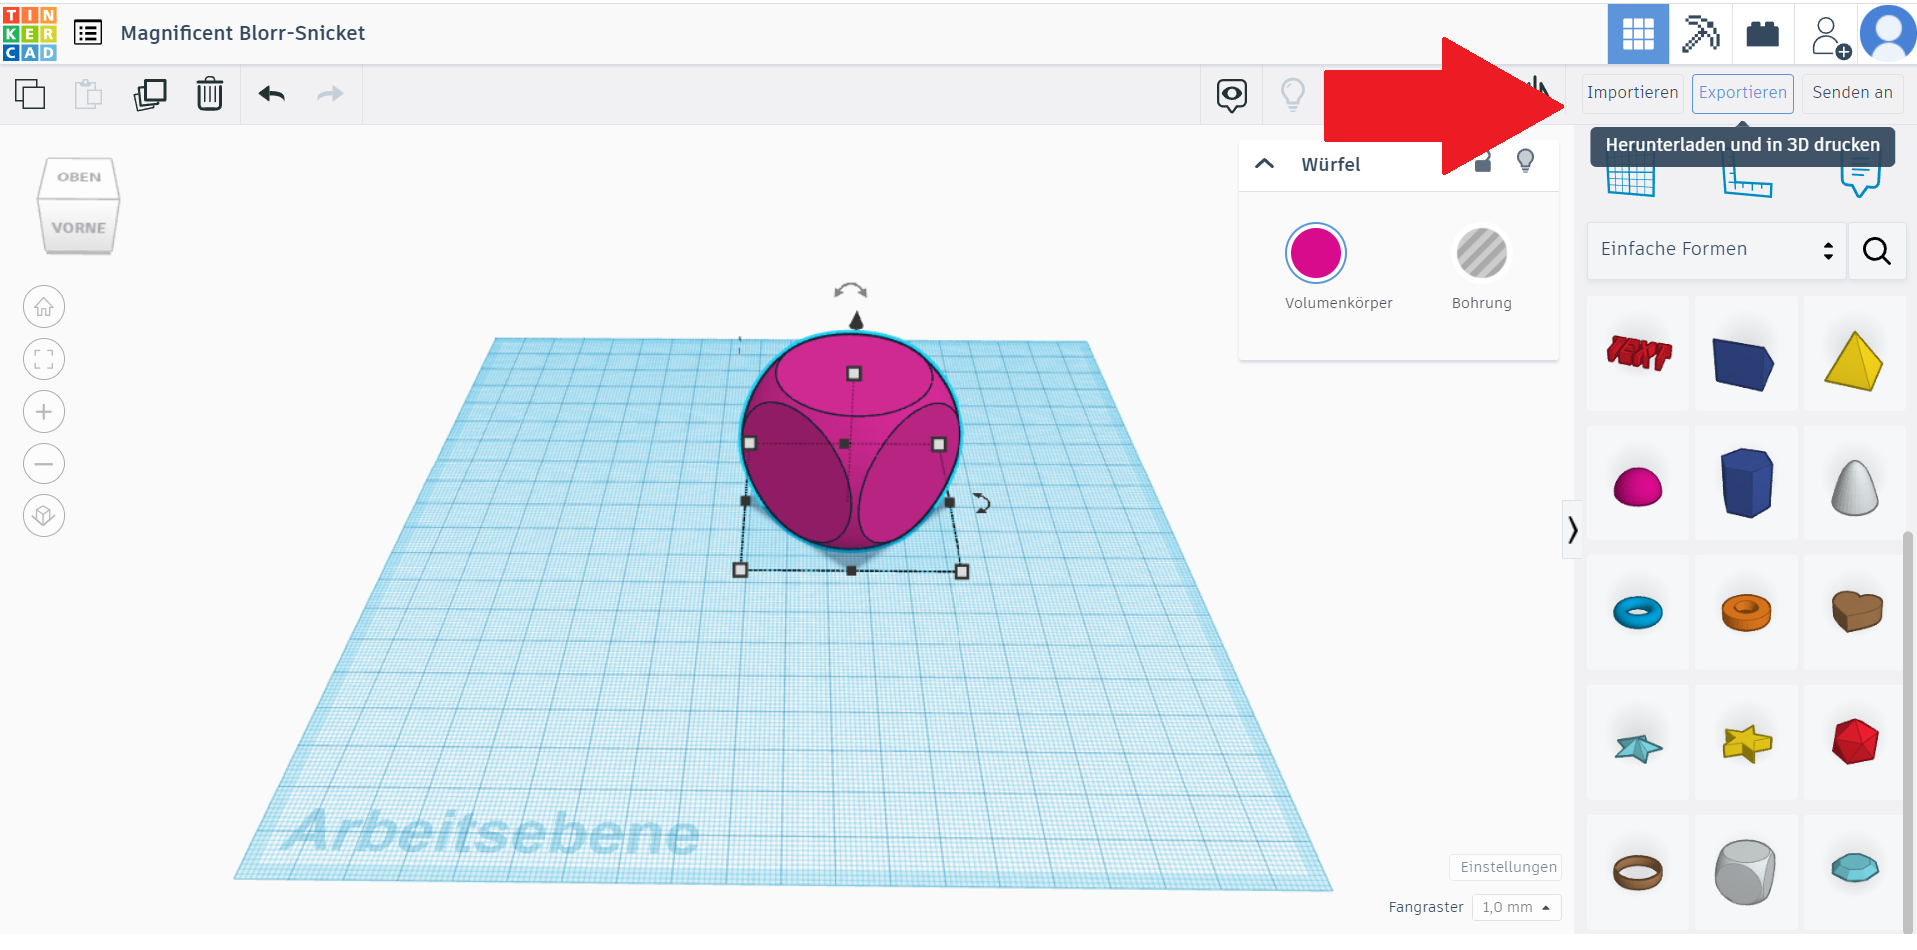Open Einfache Formen shape category dropdown

(x=1716, y=250)
